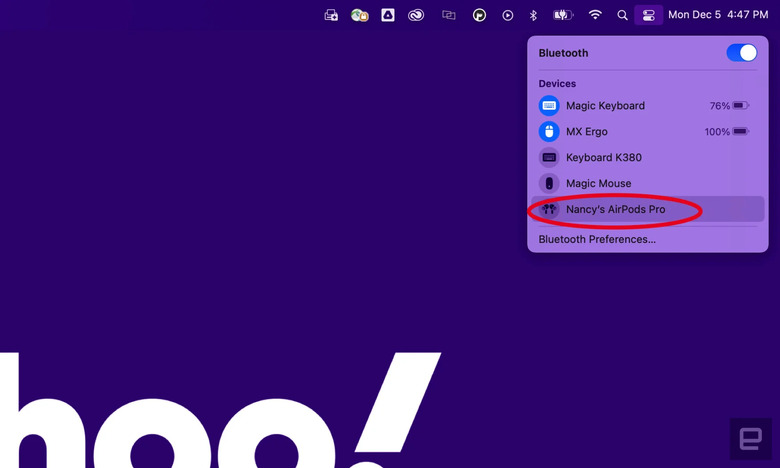
Task: Open Spotlight search magnifier
Action: 622,15
